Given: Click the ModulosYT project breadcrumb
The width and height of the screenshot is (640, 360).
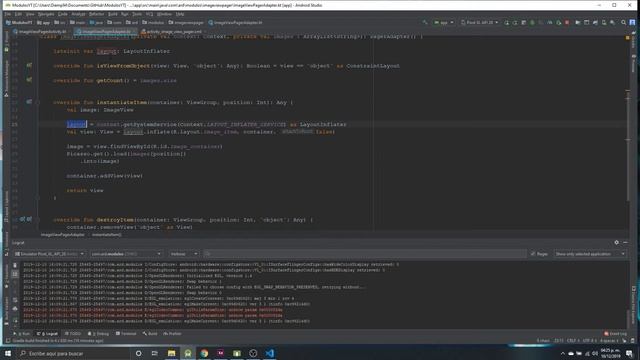Looking at the screenshot, I should (19, 22).
